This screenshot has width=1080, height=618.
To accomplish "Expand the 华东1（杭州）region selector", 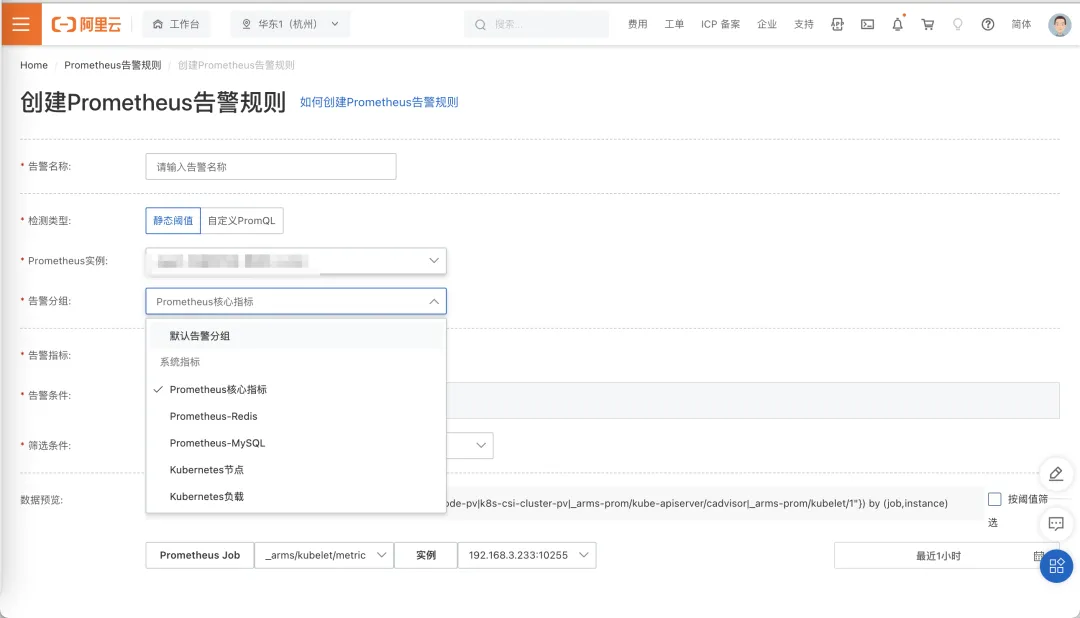I will [x=290, y=24].
